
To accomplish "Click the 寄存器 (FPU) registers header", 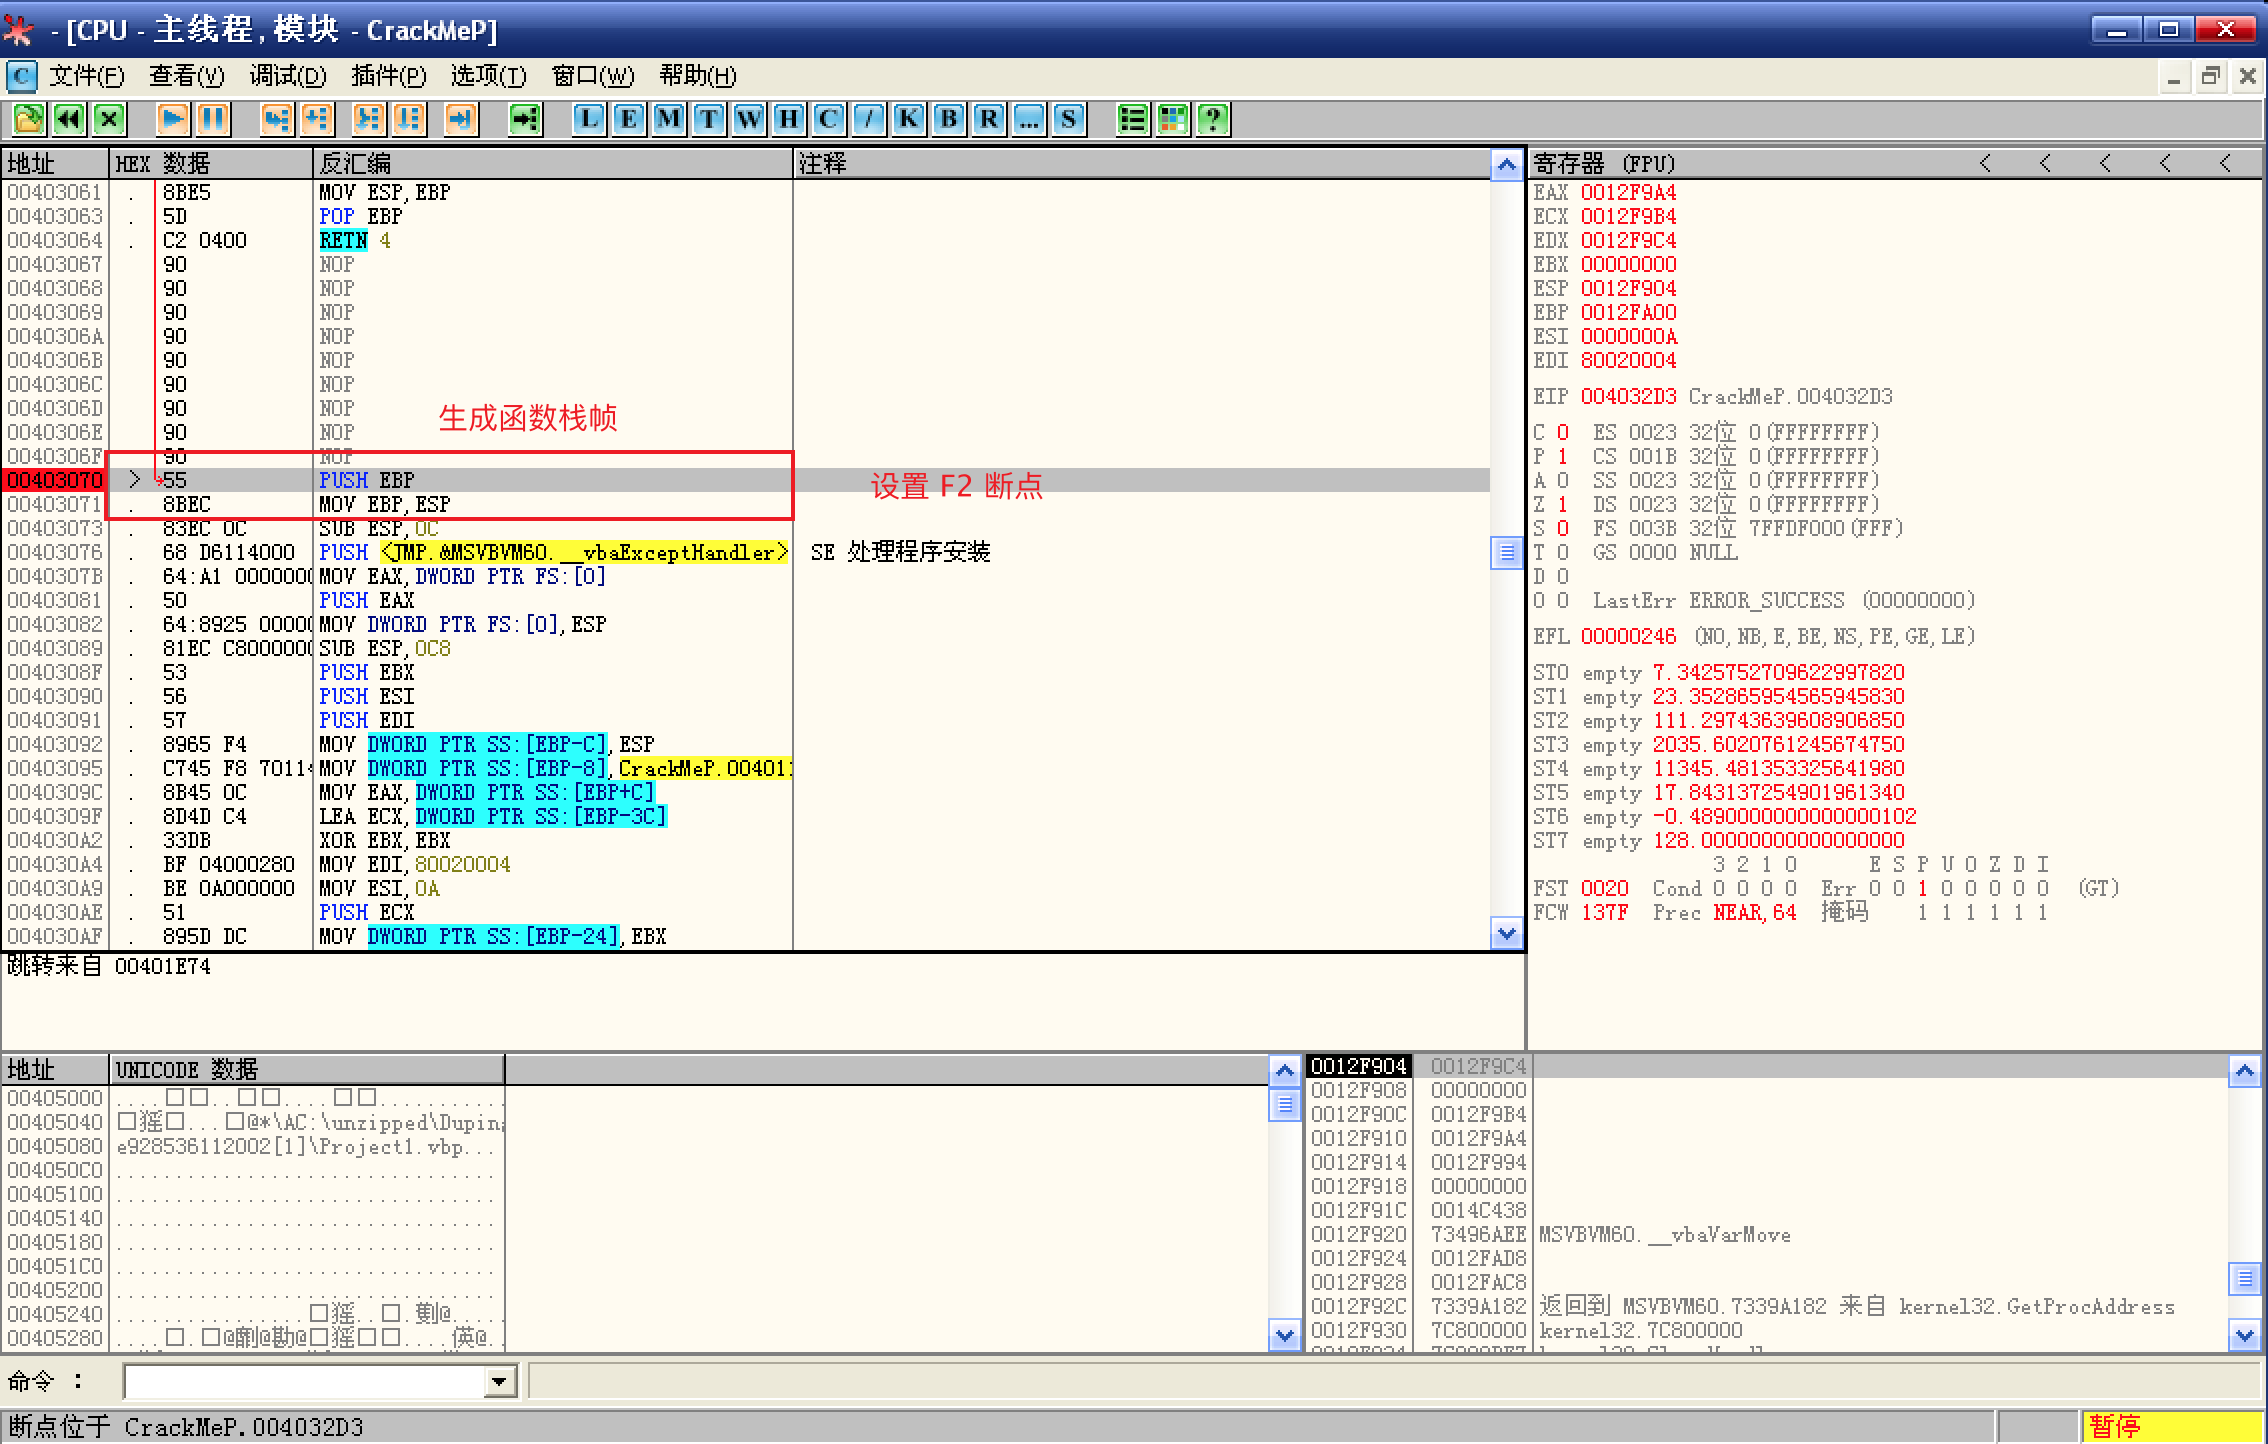I will [x=1603, y=163].
